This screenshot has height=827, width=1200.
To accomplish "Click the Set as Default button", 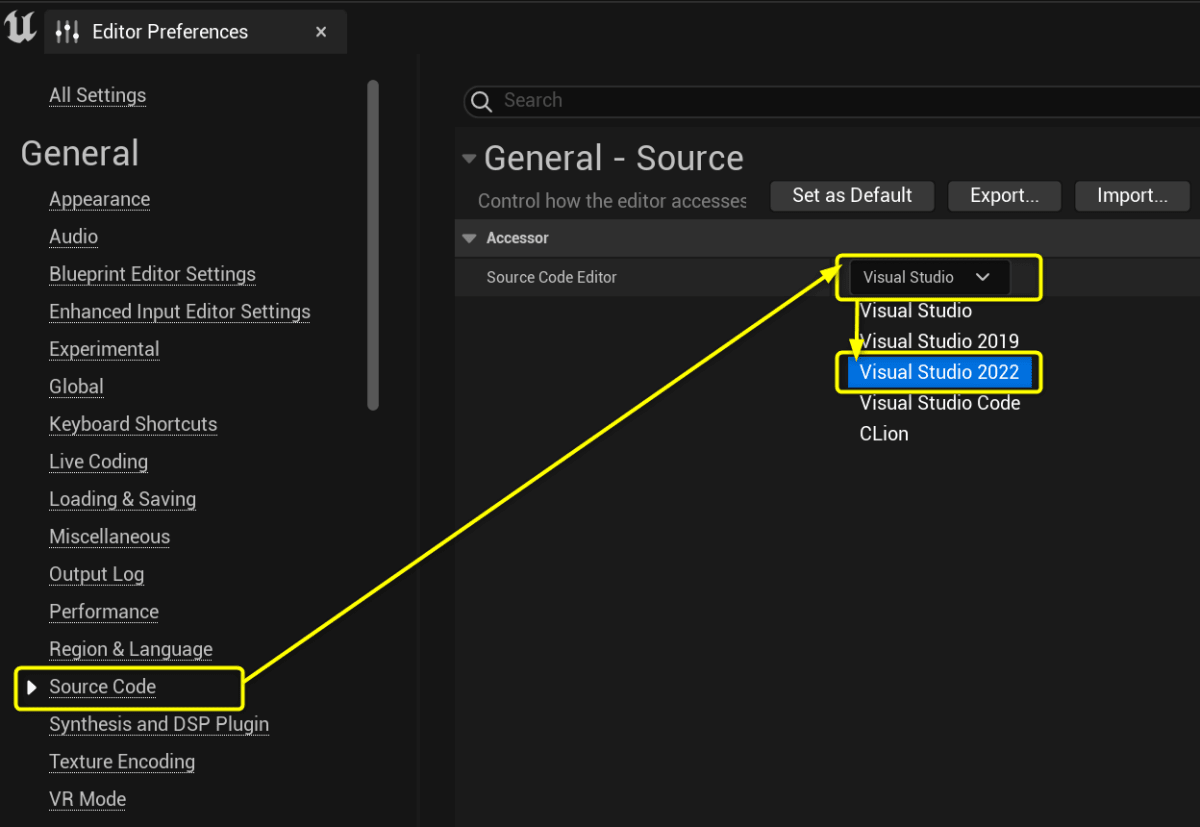I will (851, 195).
